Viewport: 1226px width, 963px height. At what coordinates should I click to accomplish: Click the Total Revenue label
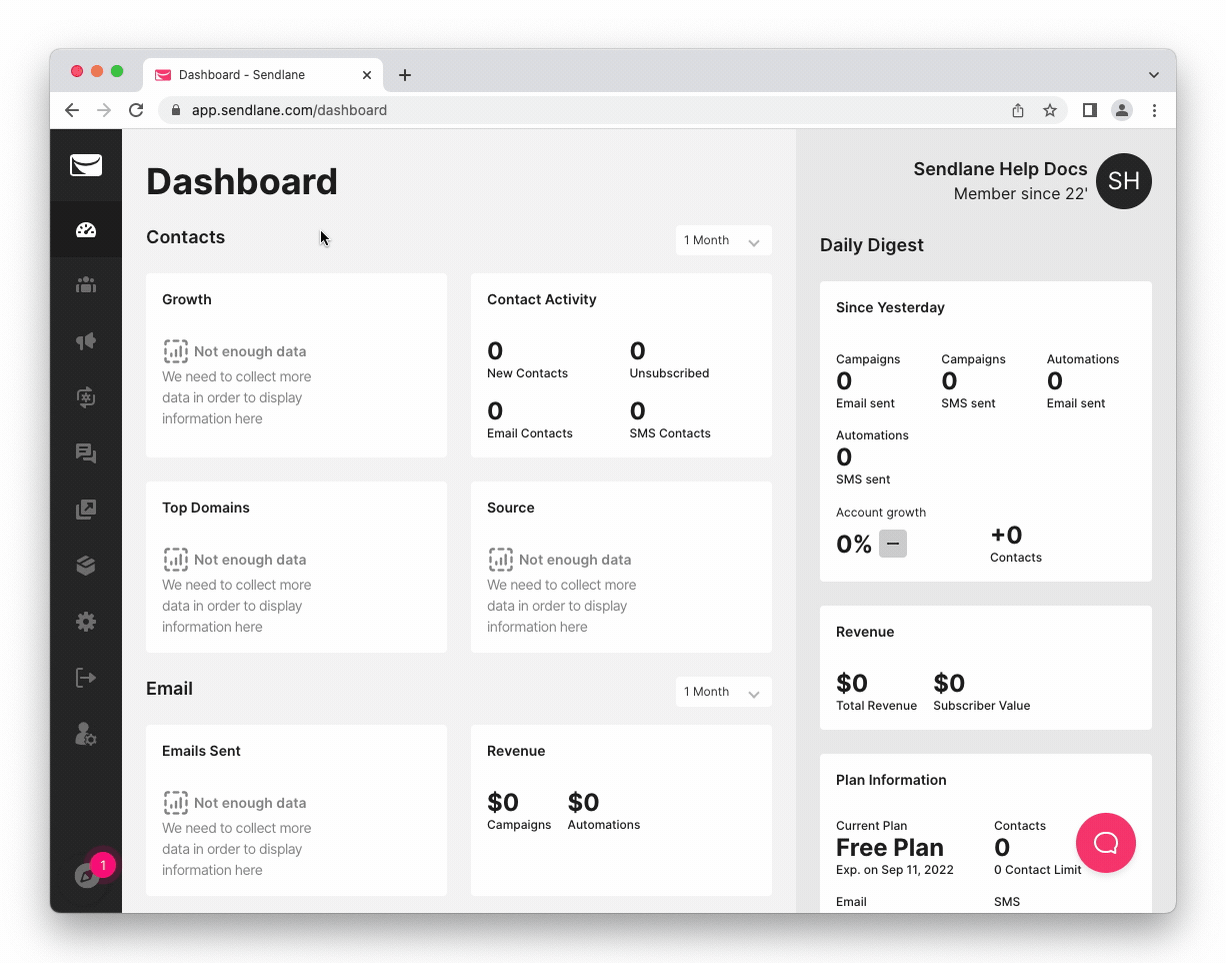(876, 705)
